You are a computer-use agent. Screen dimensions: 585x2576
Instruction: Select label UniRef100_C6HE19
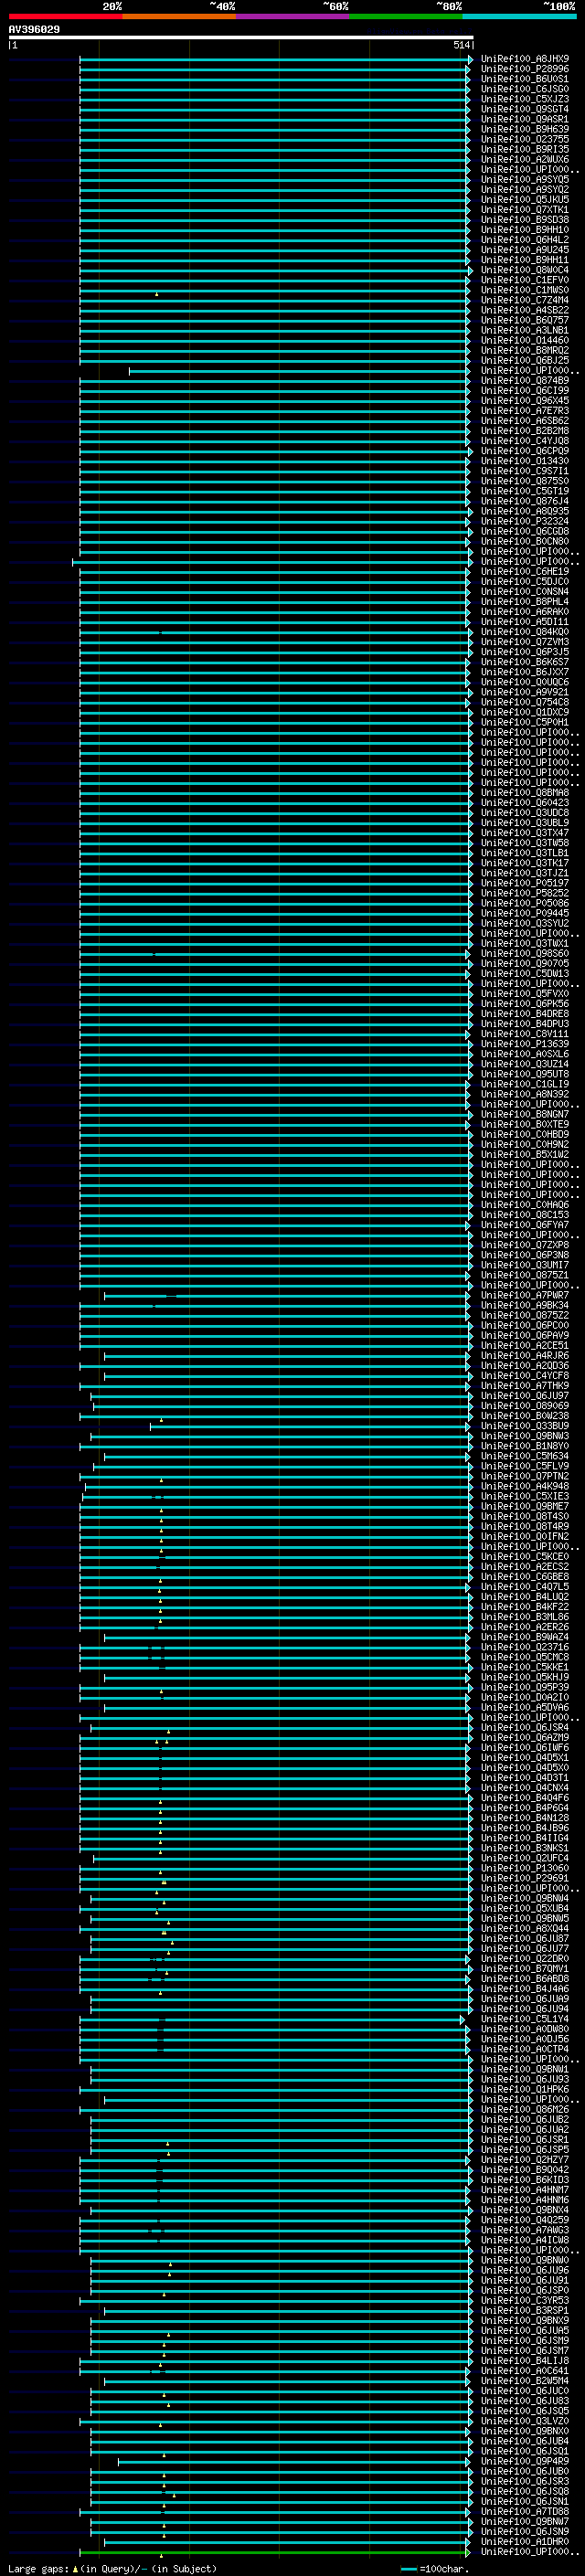(x=525, y=571)
